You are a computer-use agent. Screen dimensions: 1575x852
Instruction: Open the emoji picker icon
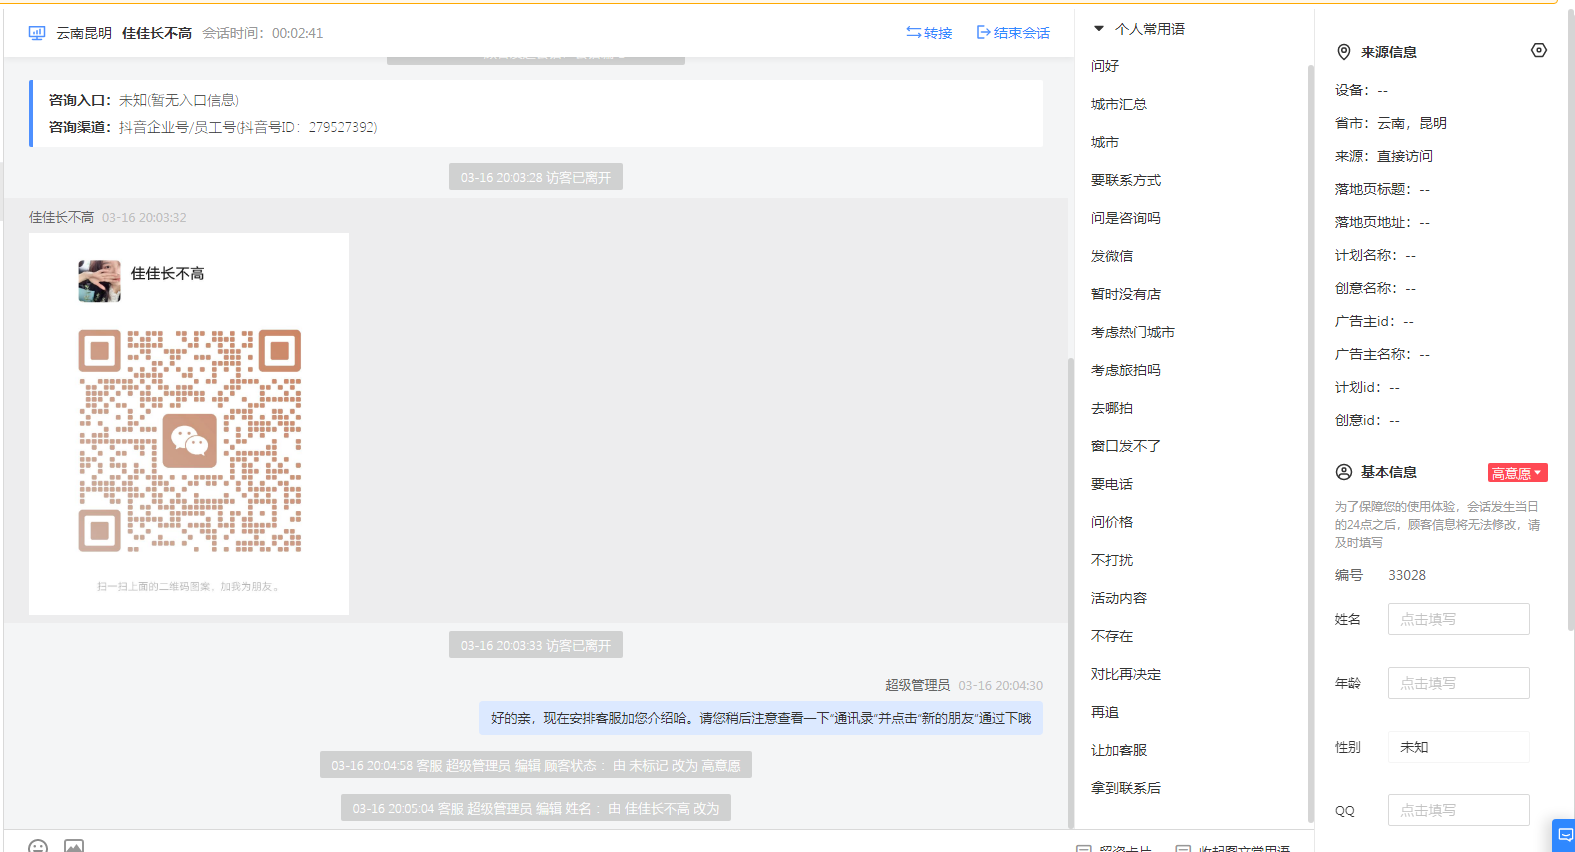tap(38, 846)
